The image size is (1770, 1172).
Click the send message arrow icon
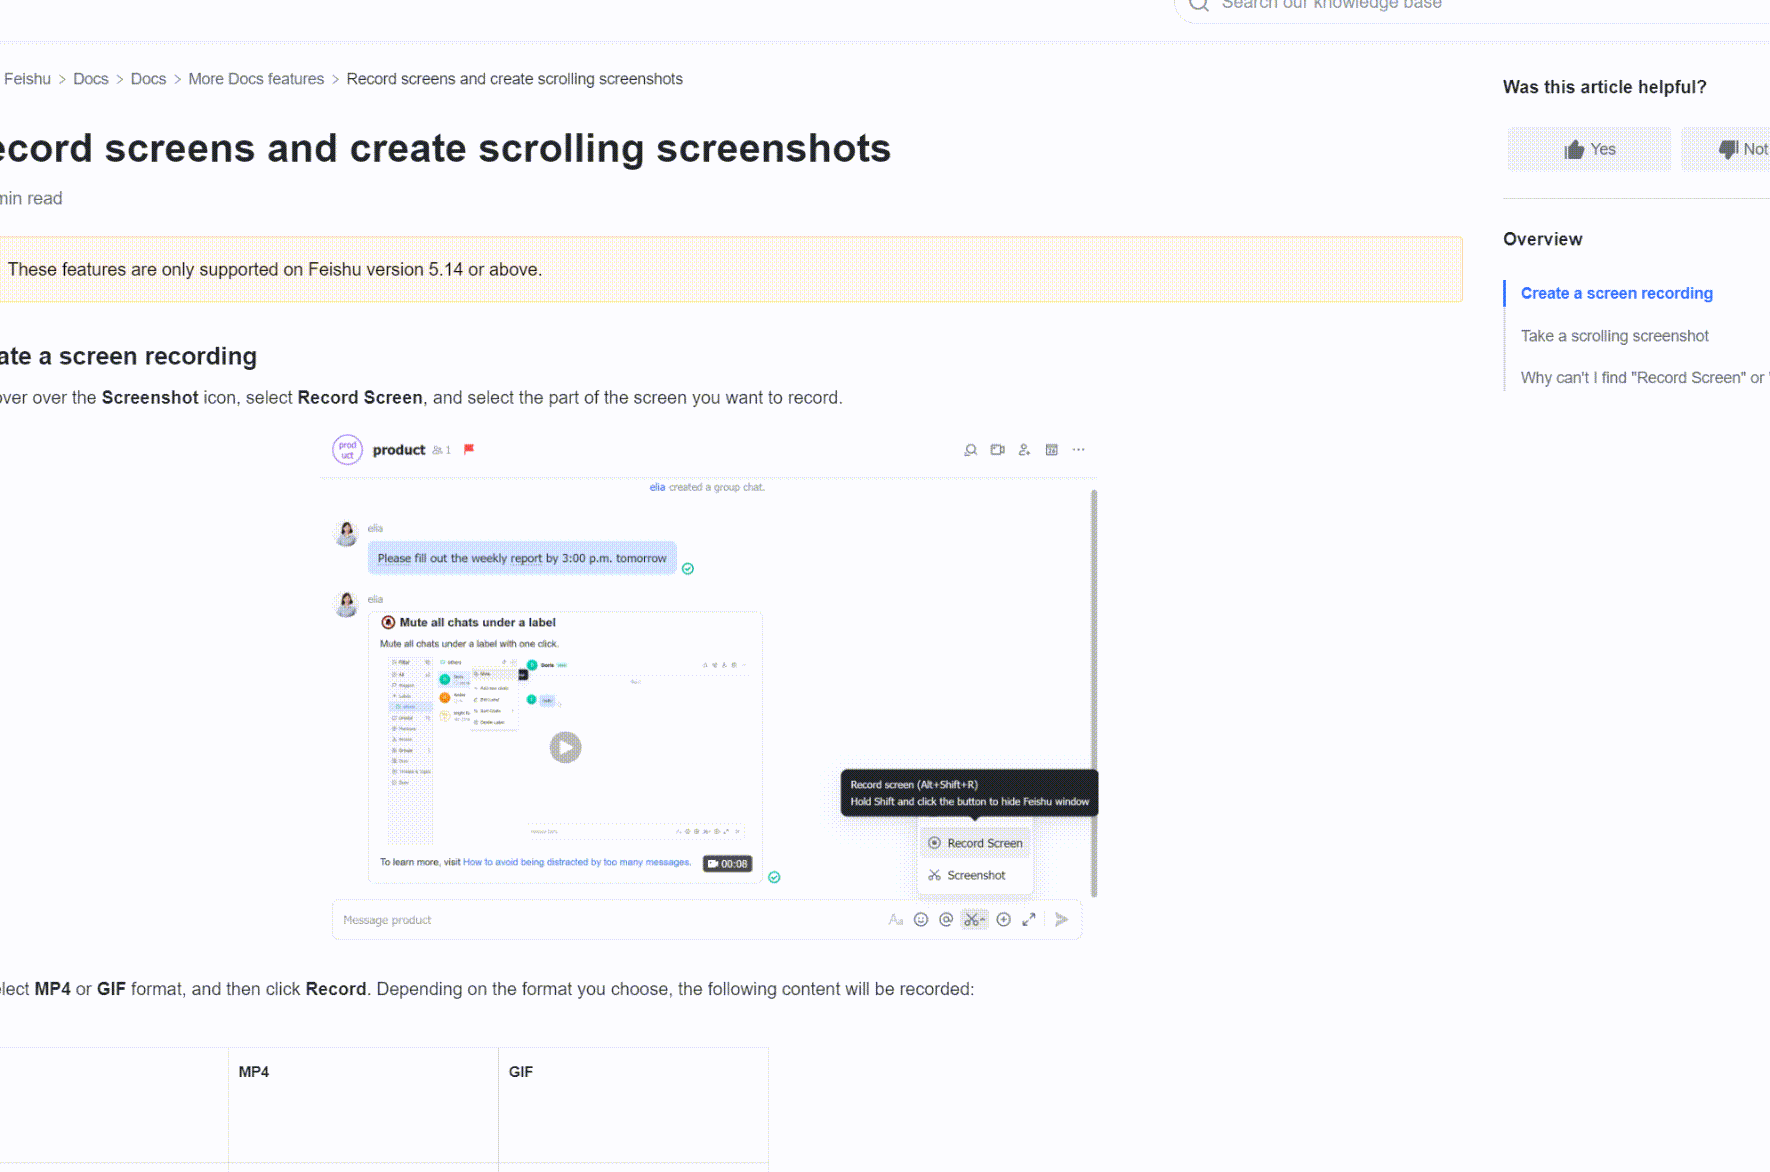point(1061,919)
